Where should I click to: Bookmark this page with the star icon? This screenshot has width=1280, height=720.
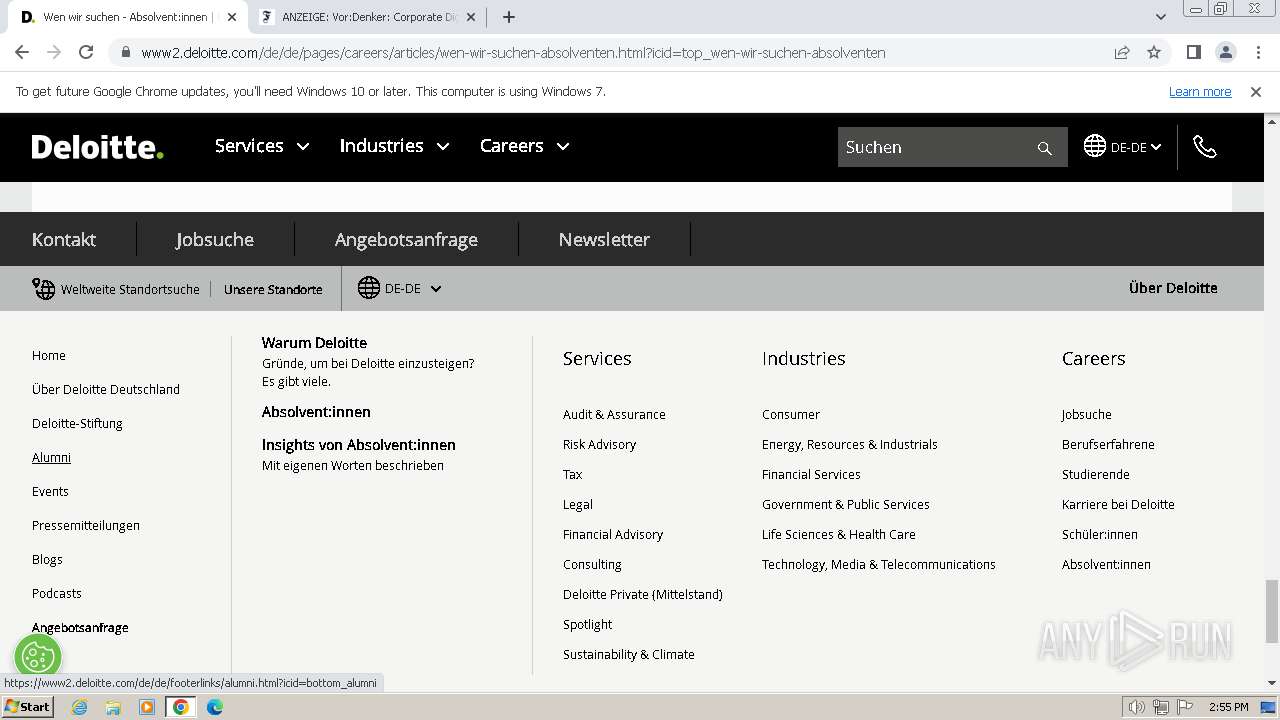coord(1154,52)
